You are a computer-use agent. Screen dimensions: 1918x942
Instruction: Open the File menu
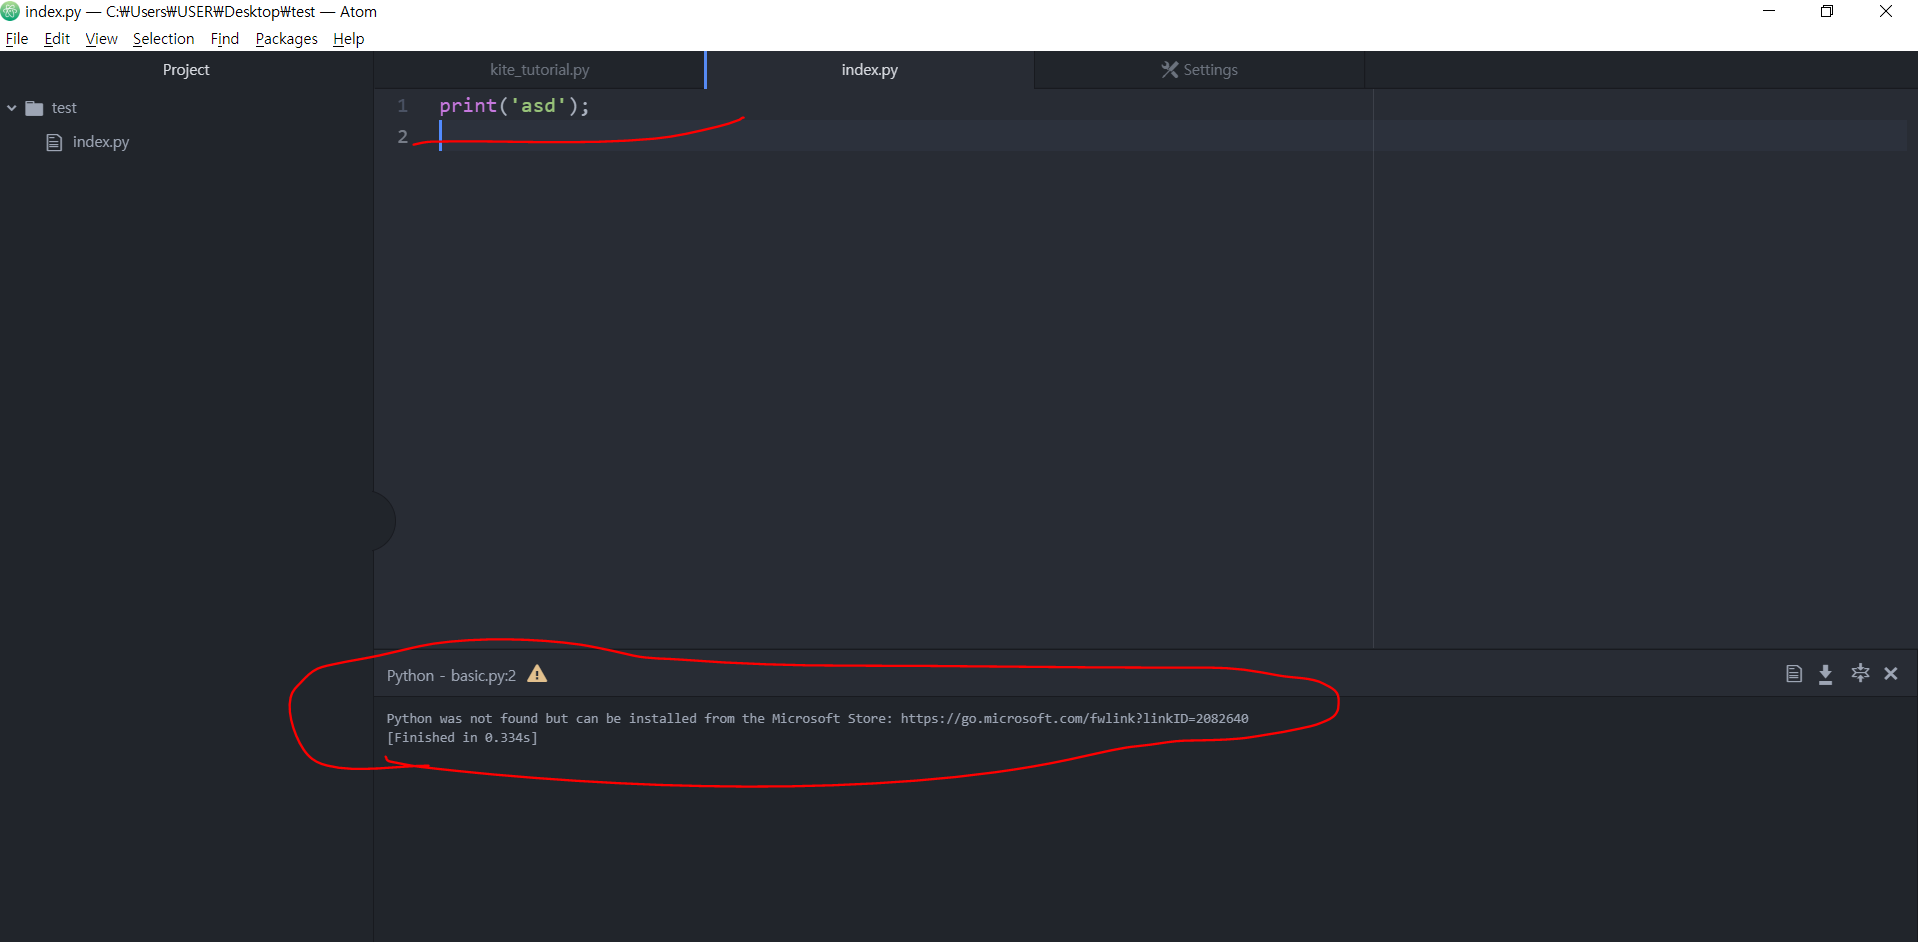point(17,39)
